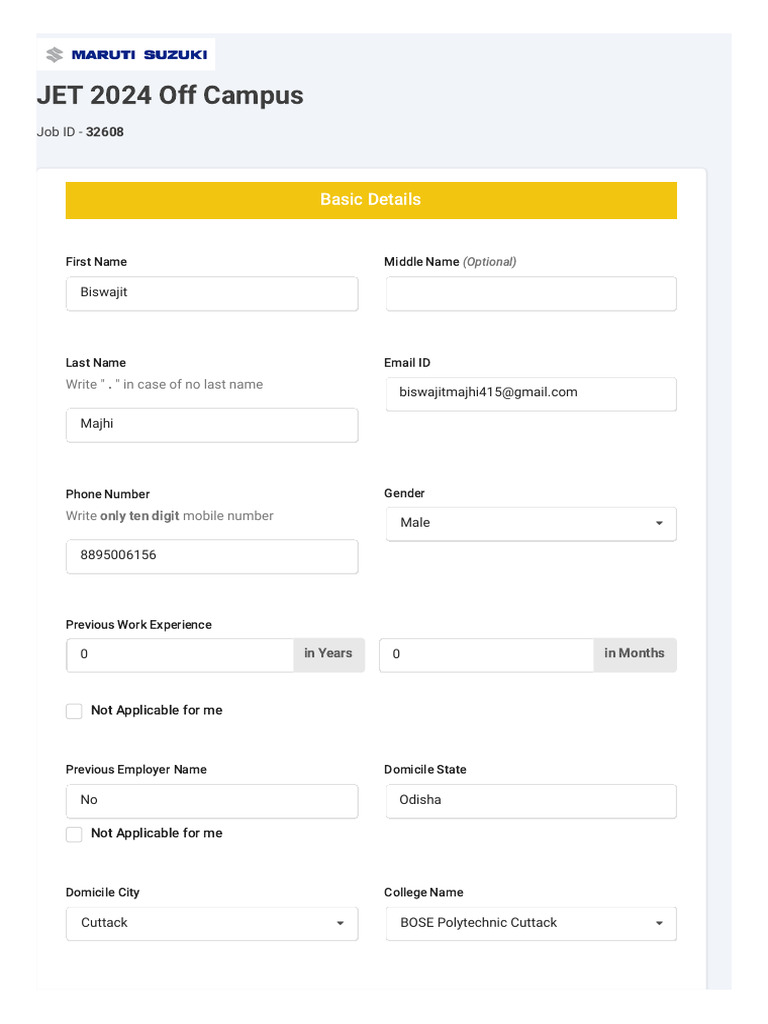768x1024 pixels.
Task: Click the 'Write only ten digit mobile number' hint
Action: pyautogui.click(x=170, y=516)
